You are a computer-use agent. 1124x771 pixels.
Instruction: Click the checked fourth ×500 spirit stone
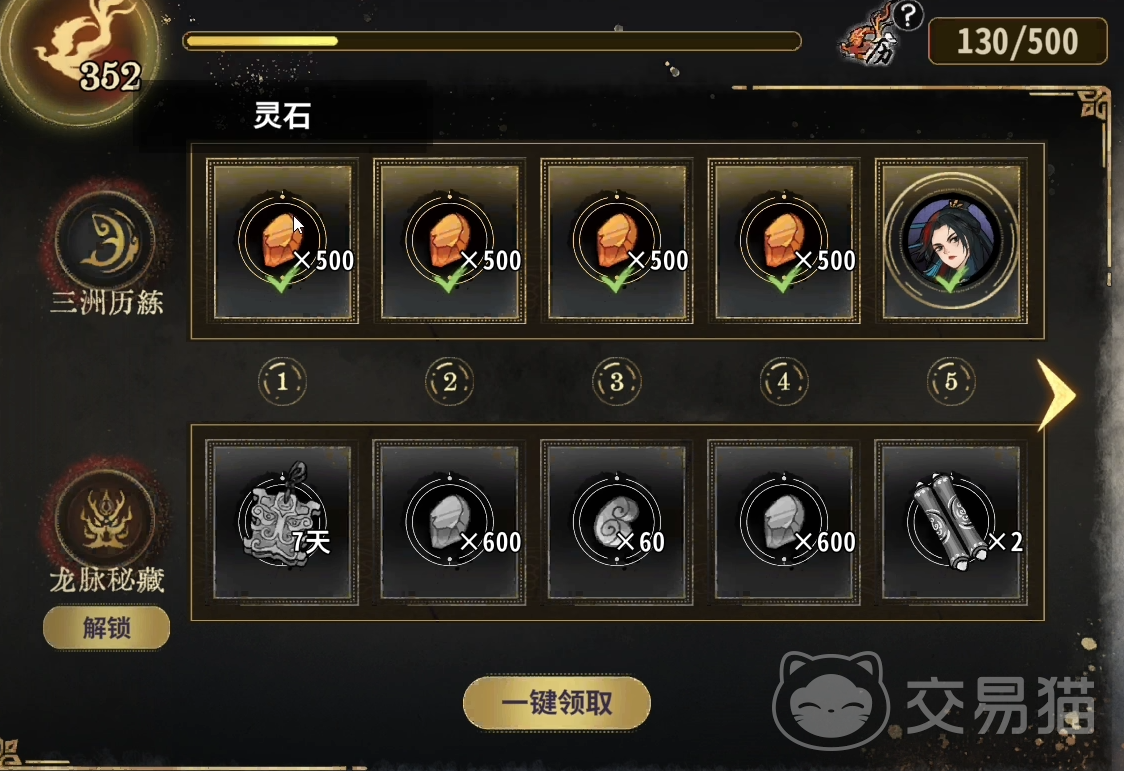(x=784, y=241)
